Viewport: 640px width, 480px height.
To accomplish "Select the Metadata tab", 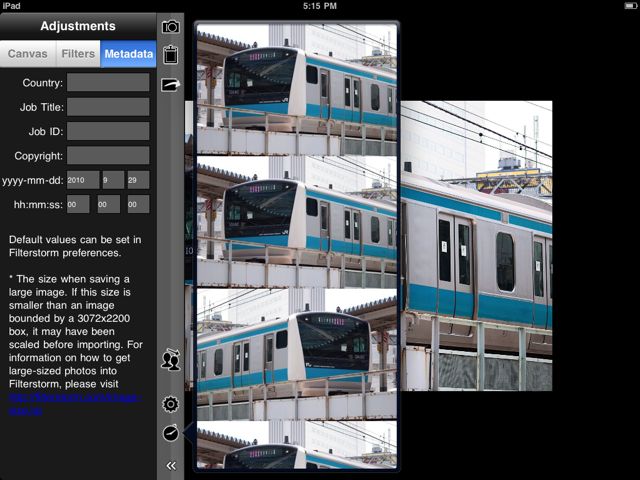I will click(x=129, y=53).
